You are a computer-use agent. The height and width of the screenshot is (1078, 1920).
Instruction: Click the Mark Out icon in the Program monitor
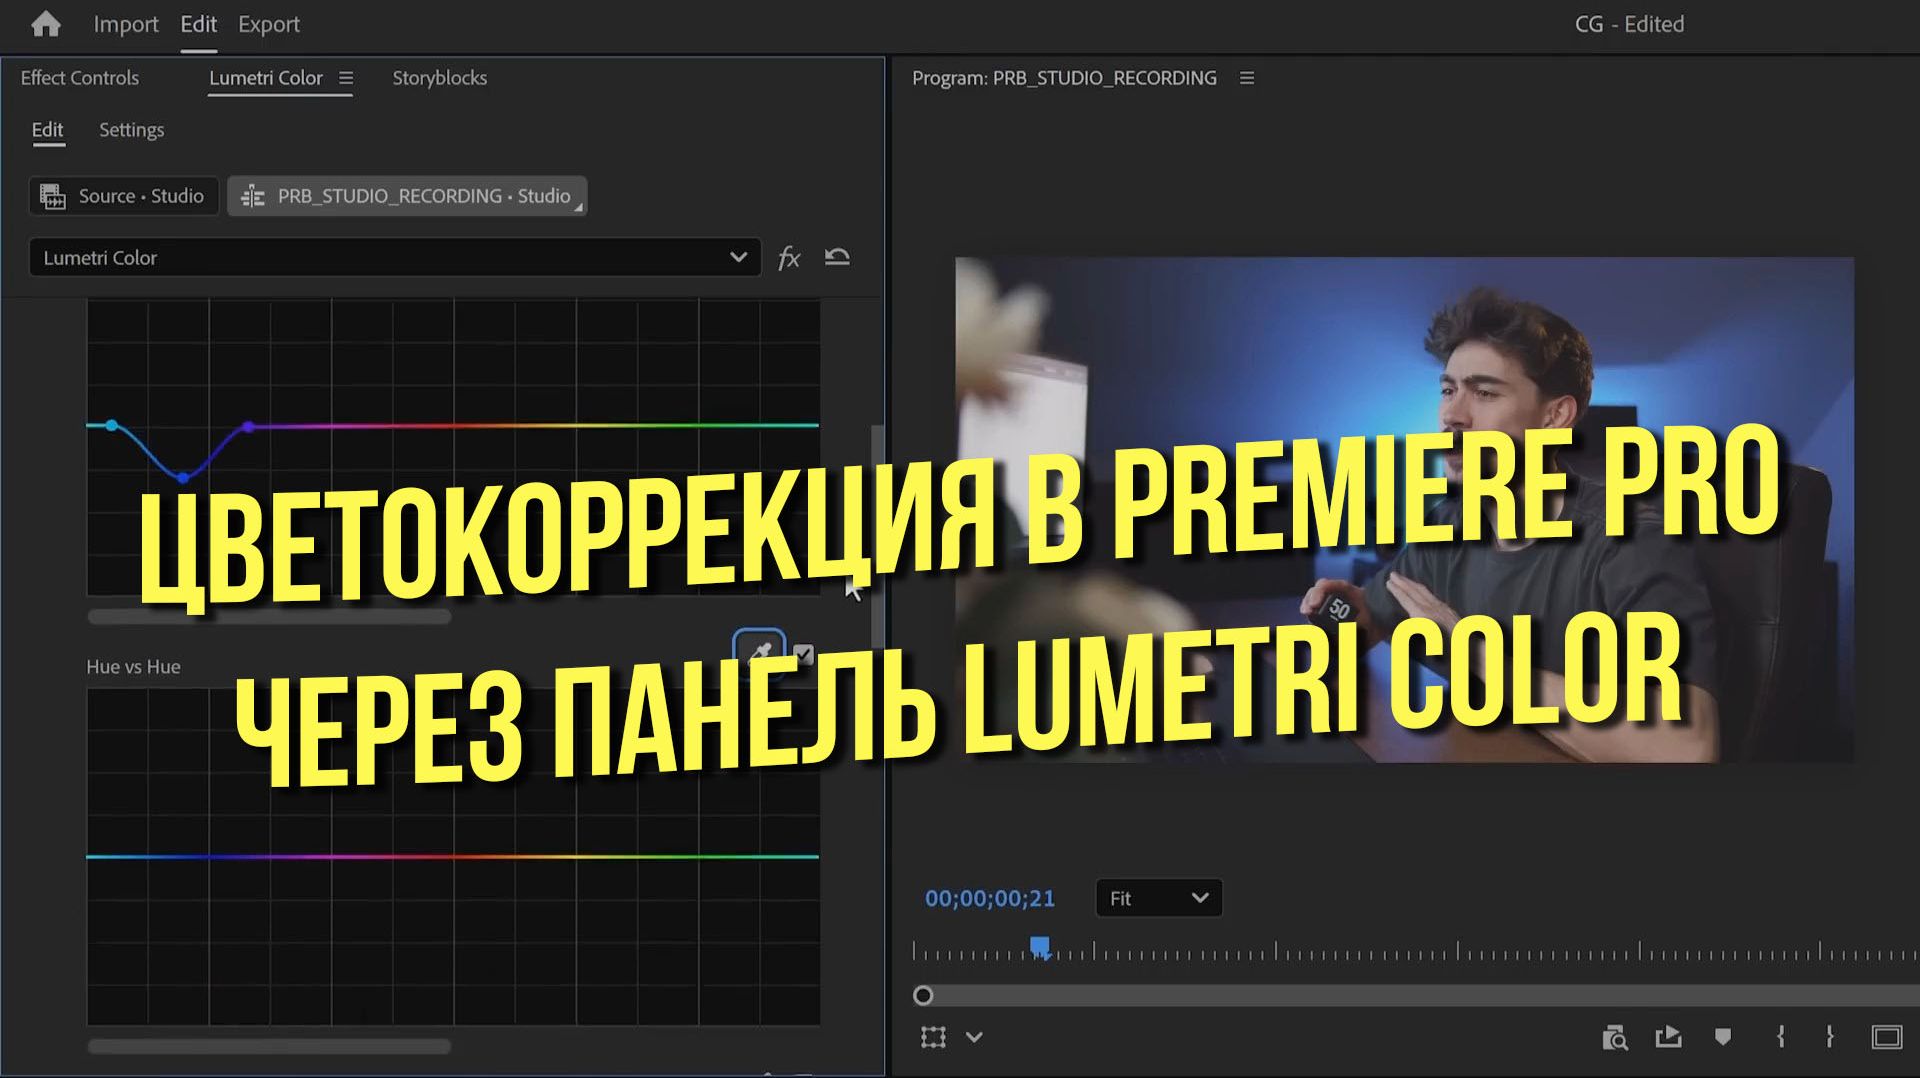tap(1829, 1038)
